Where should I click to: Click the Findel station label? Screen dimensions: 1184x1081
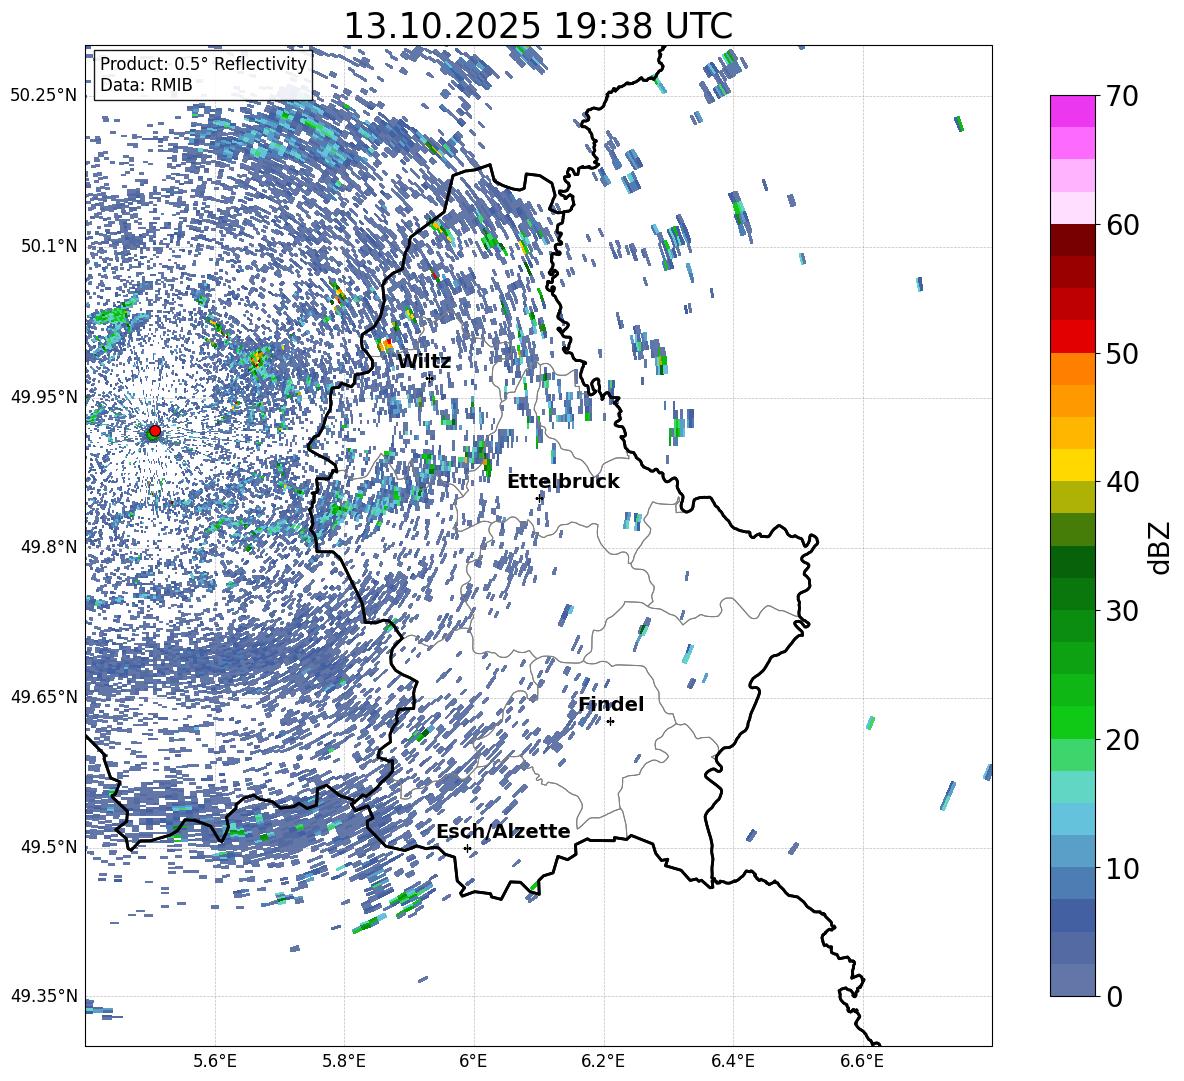pyautogui.click(x=611, y=704)
